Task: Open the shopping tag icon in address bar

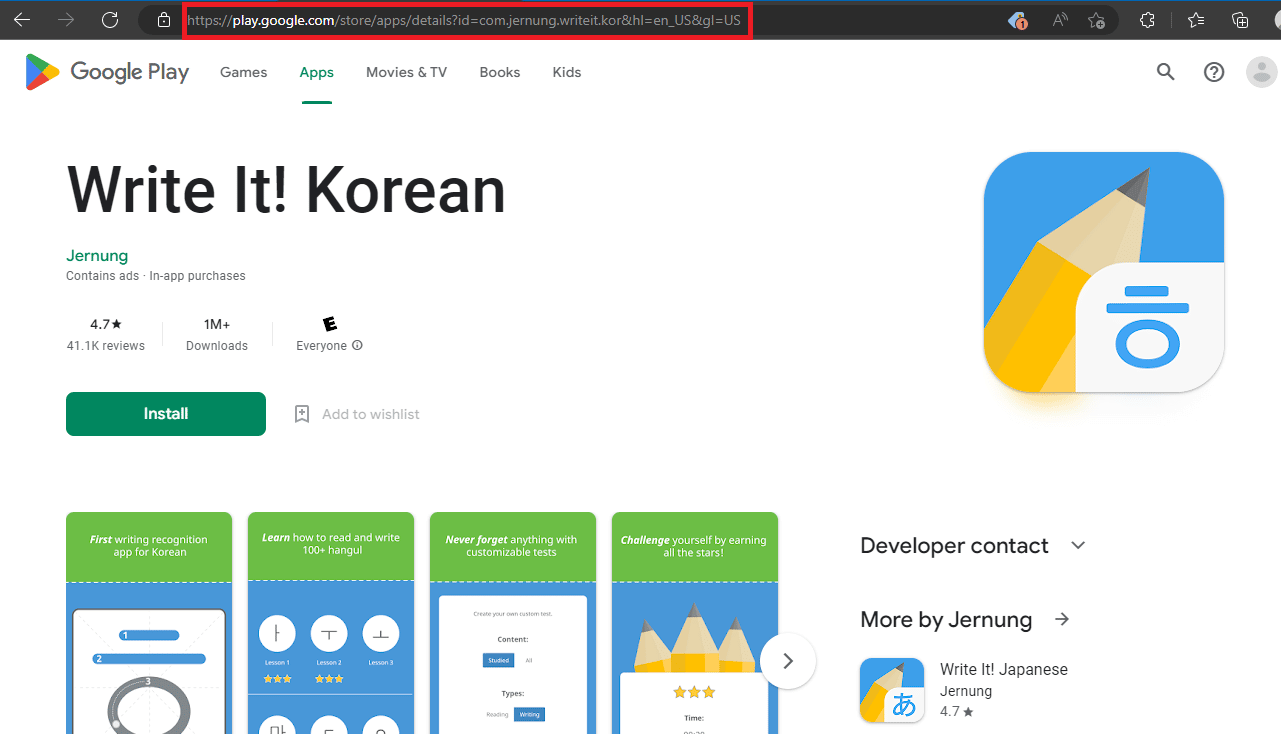Action: (1018, 20)
